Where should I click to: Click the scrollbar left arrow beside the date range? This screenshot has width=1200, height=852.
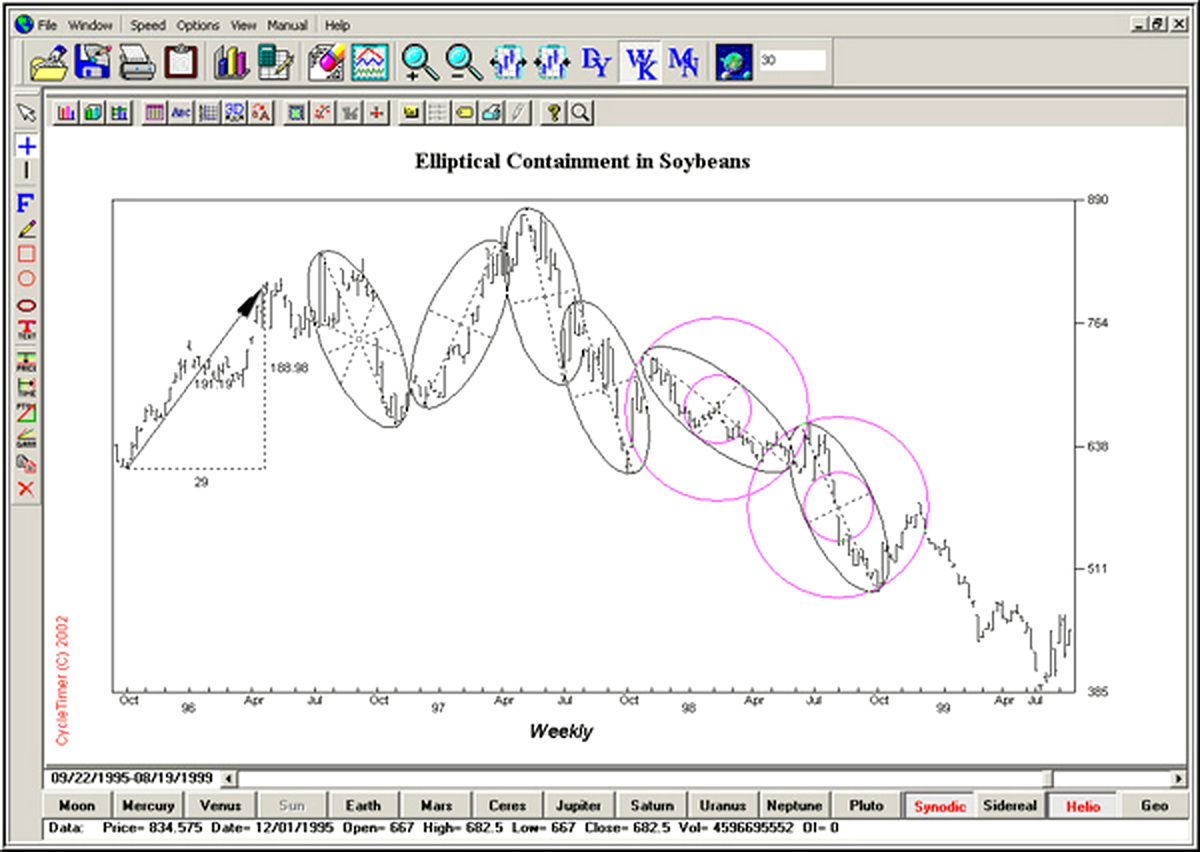[x=229, y=778]
